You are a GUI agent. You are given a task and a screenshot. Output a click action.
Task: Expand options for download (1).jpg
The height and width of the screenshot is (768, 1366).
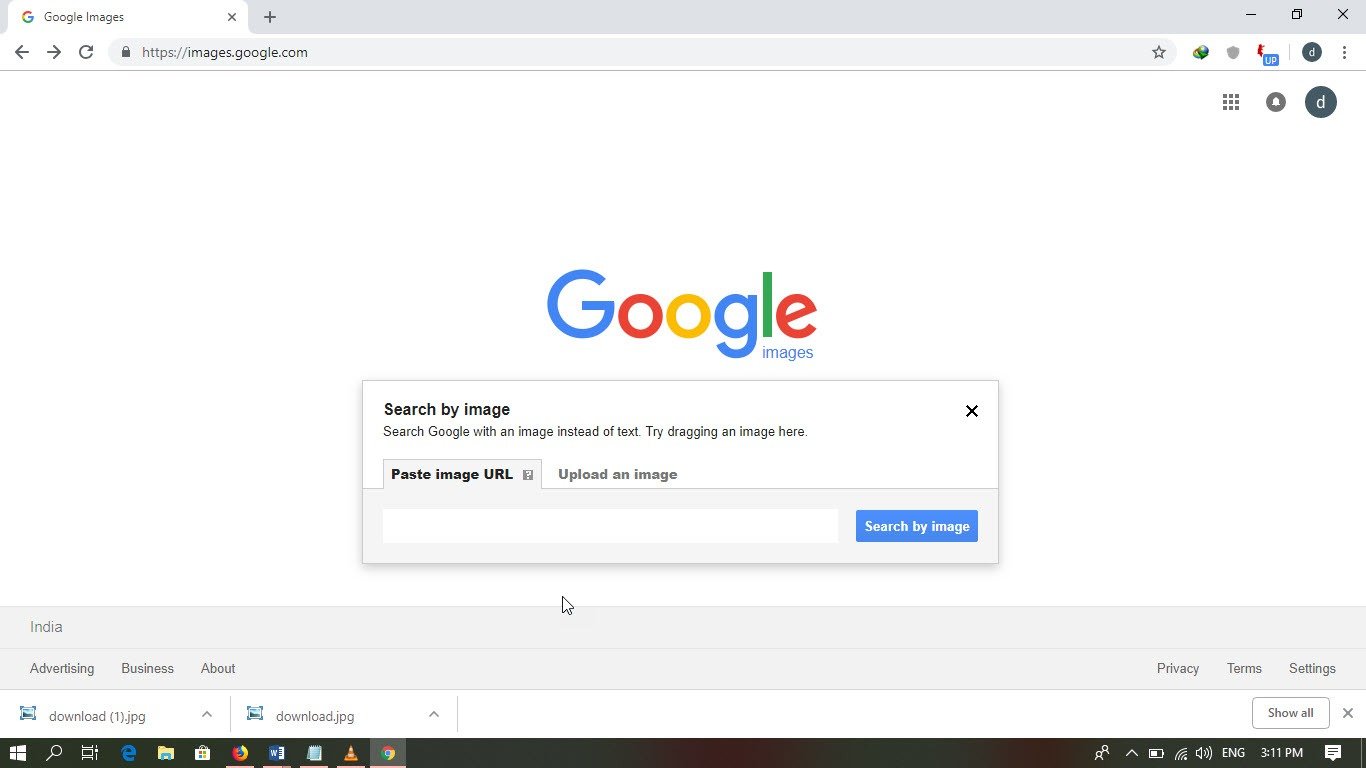(x=206, y=714)
